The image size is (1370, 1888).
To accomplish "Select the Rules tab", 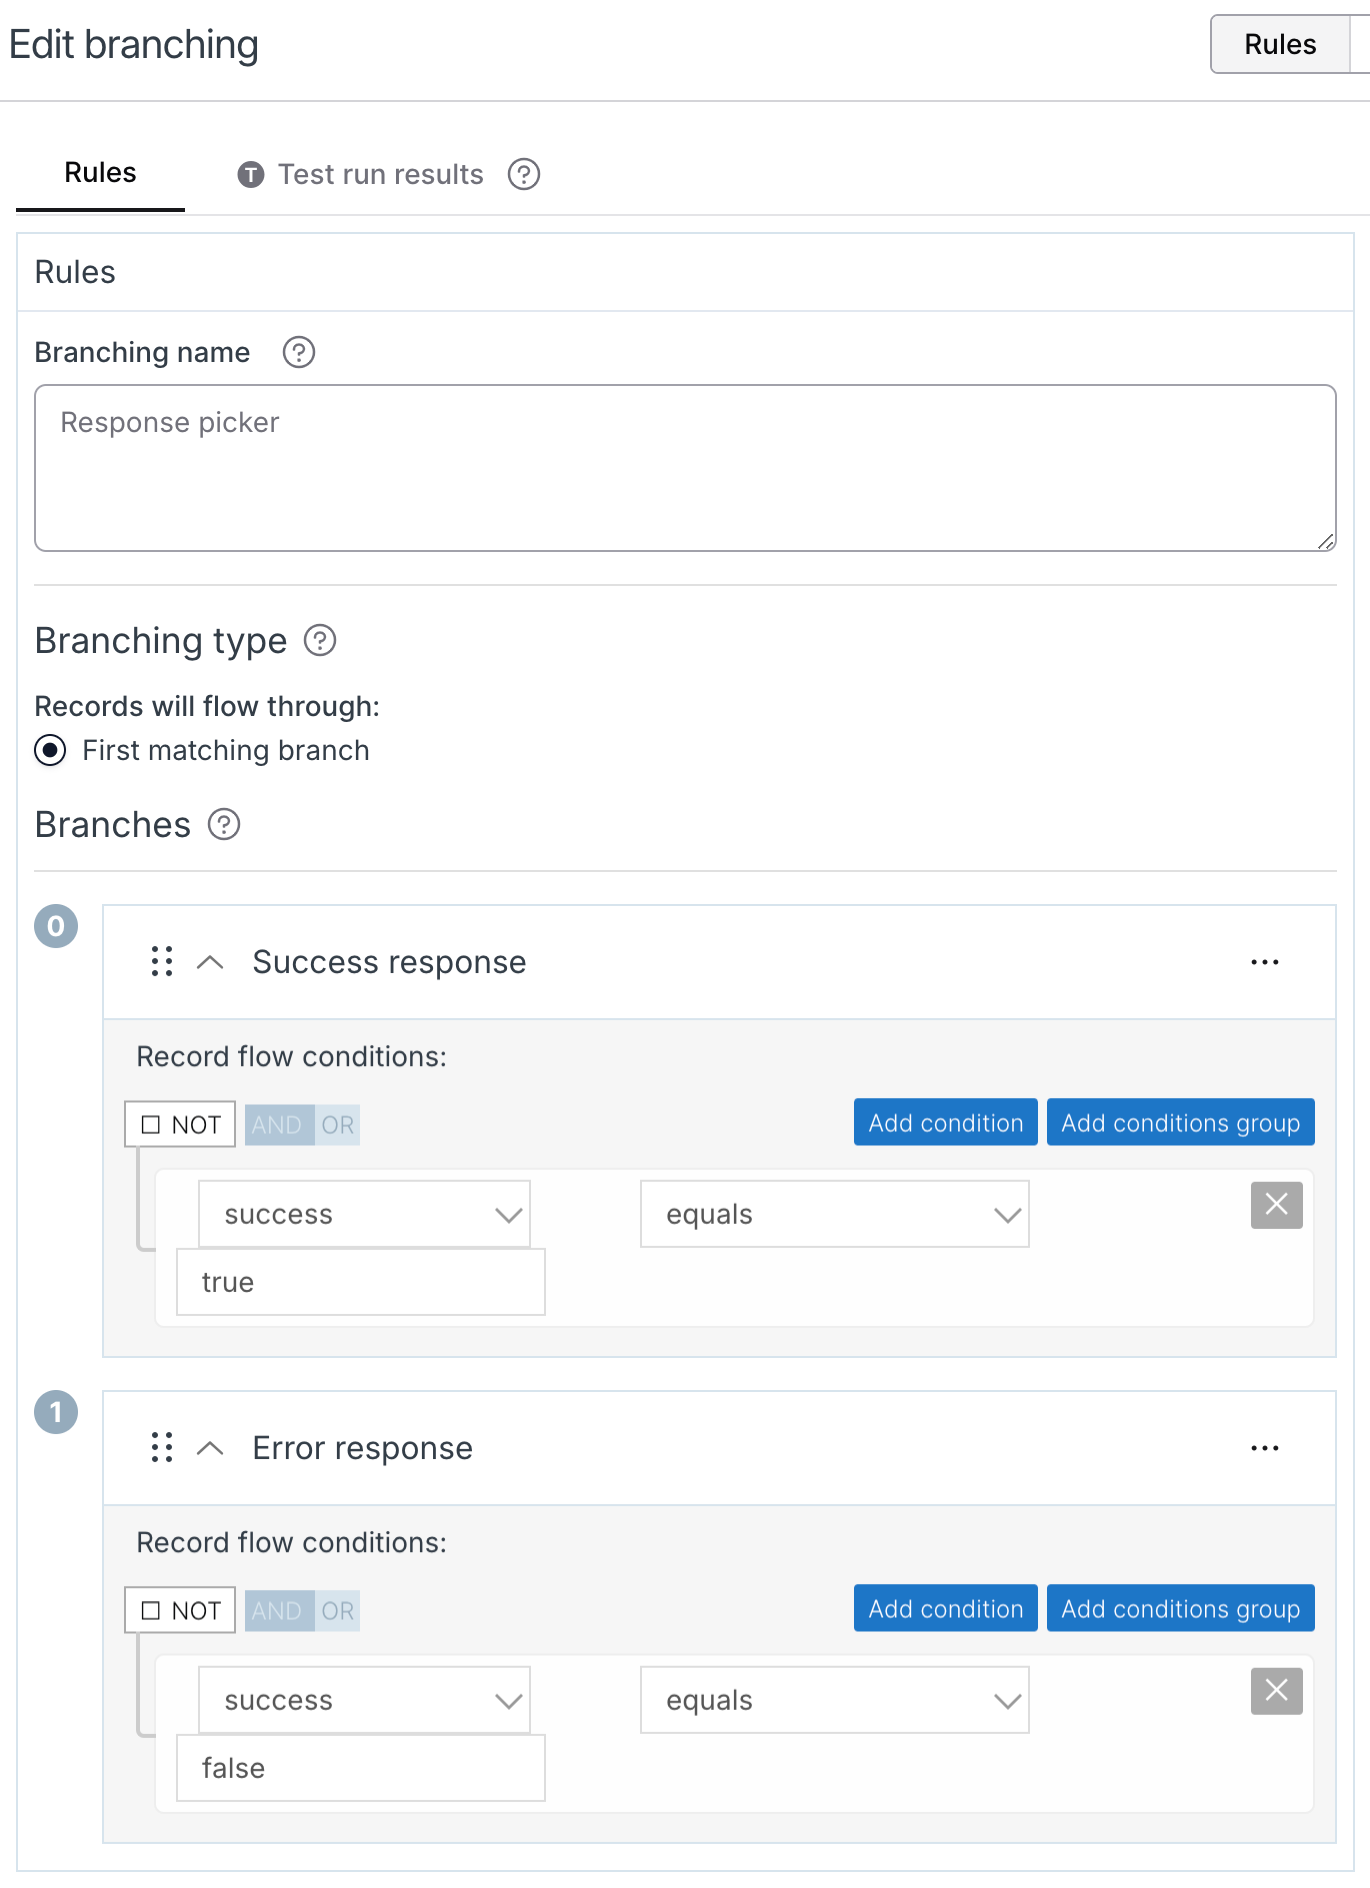I will pos(100,173).
